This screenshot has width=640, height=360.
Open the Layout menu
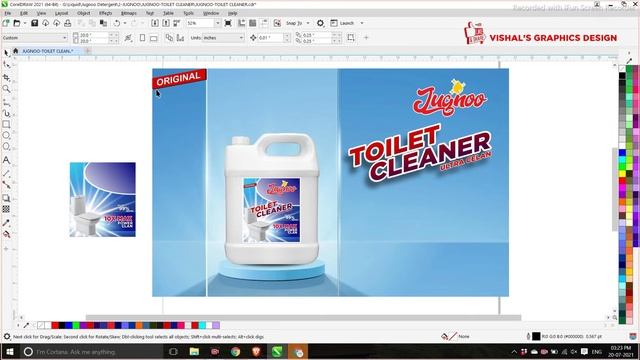coord(62,13)
